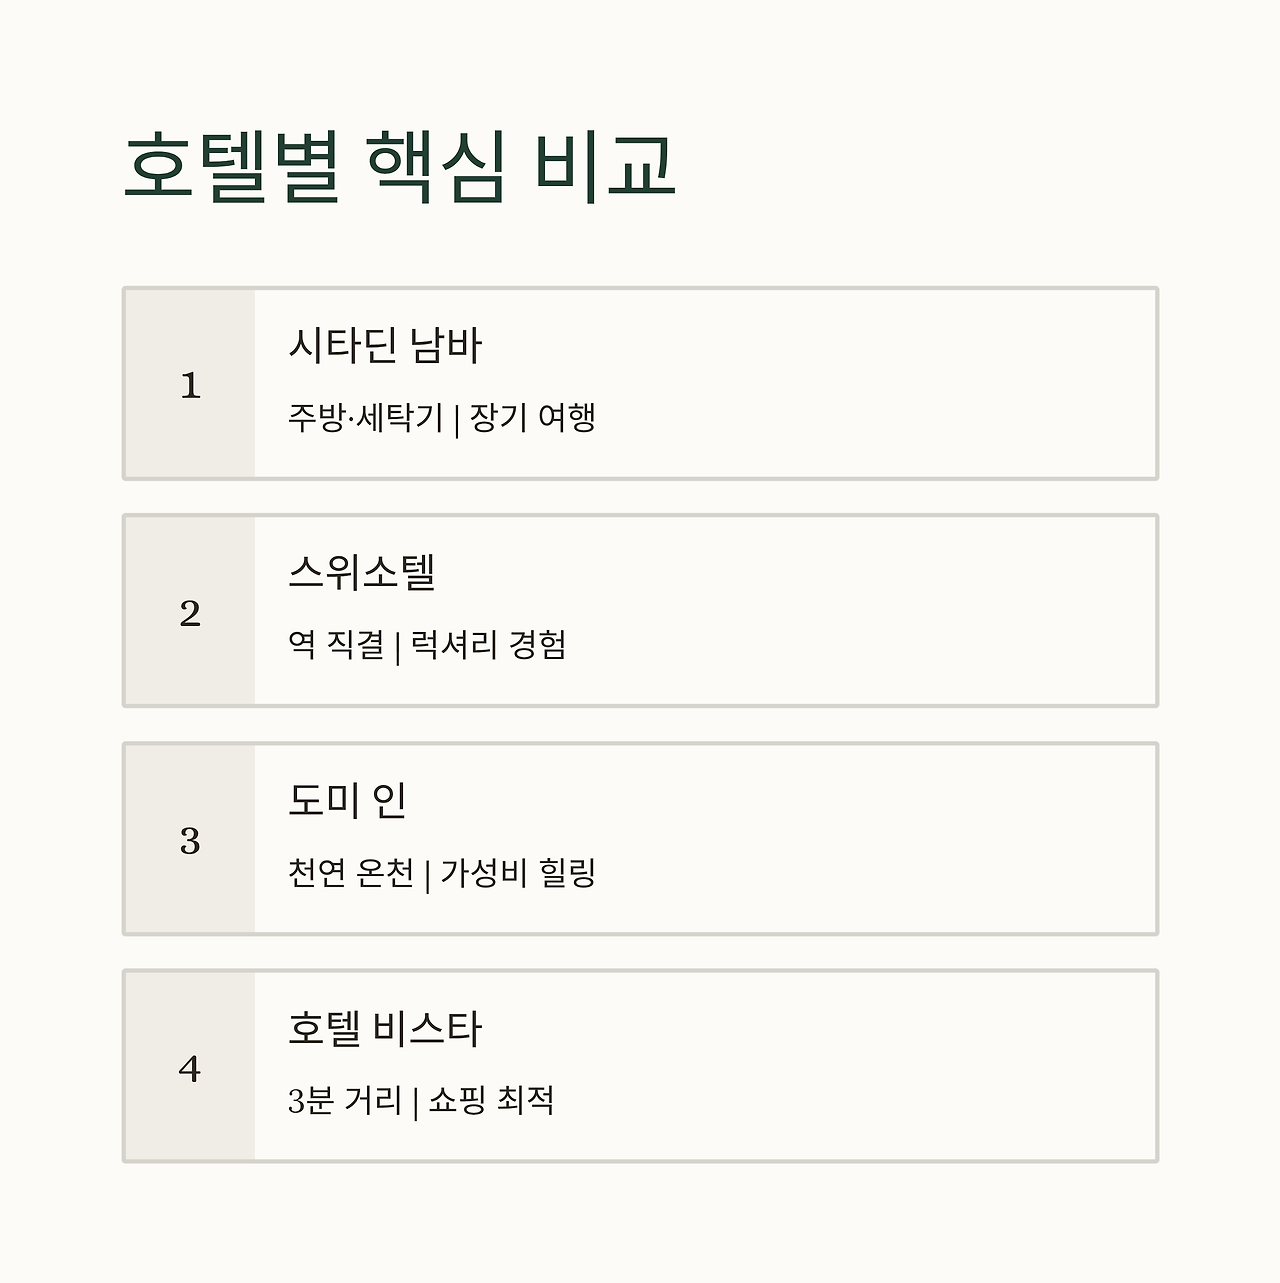Open the 호텔 비스타 hotel name
Image resolution: width=1280 pixels, height=1283 pixels.
pyautogui.click(x=385, y=1029)
